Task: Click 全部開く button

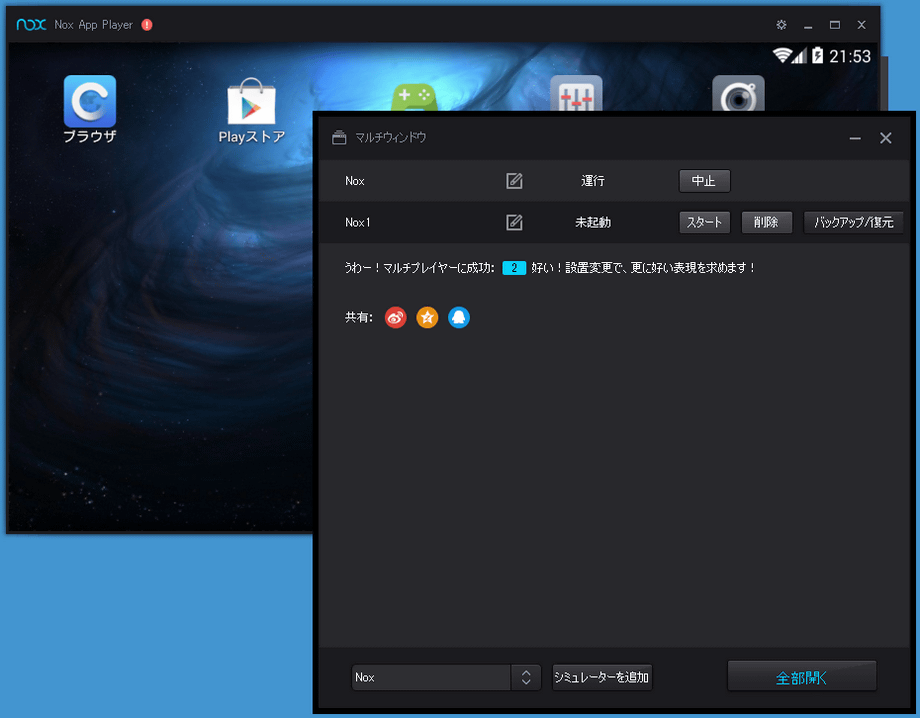Action: (x=801, y=677)
